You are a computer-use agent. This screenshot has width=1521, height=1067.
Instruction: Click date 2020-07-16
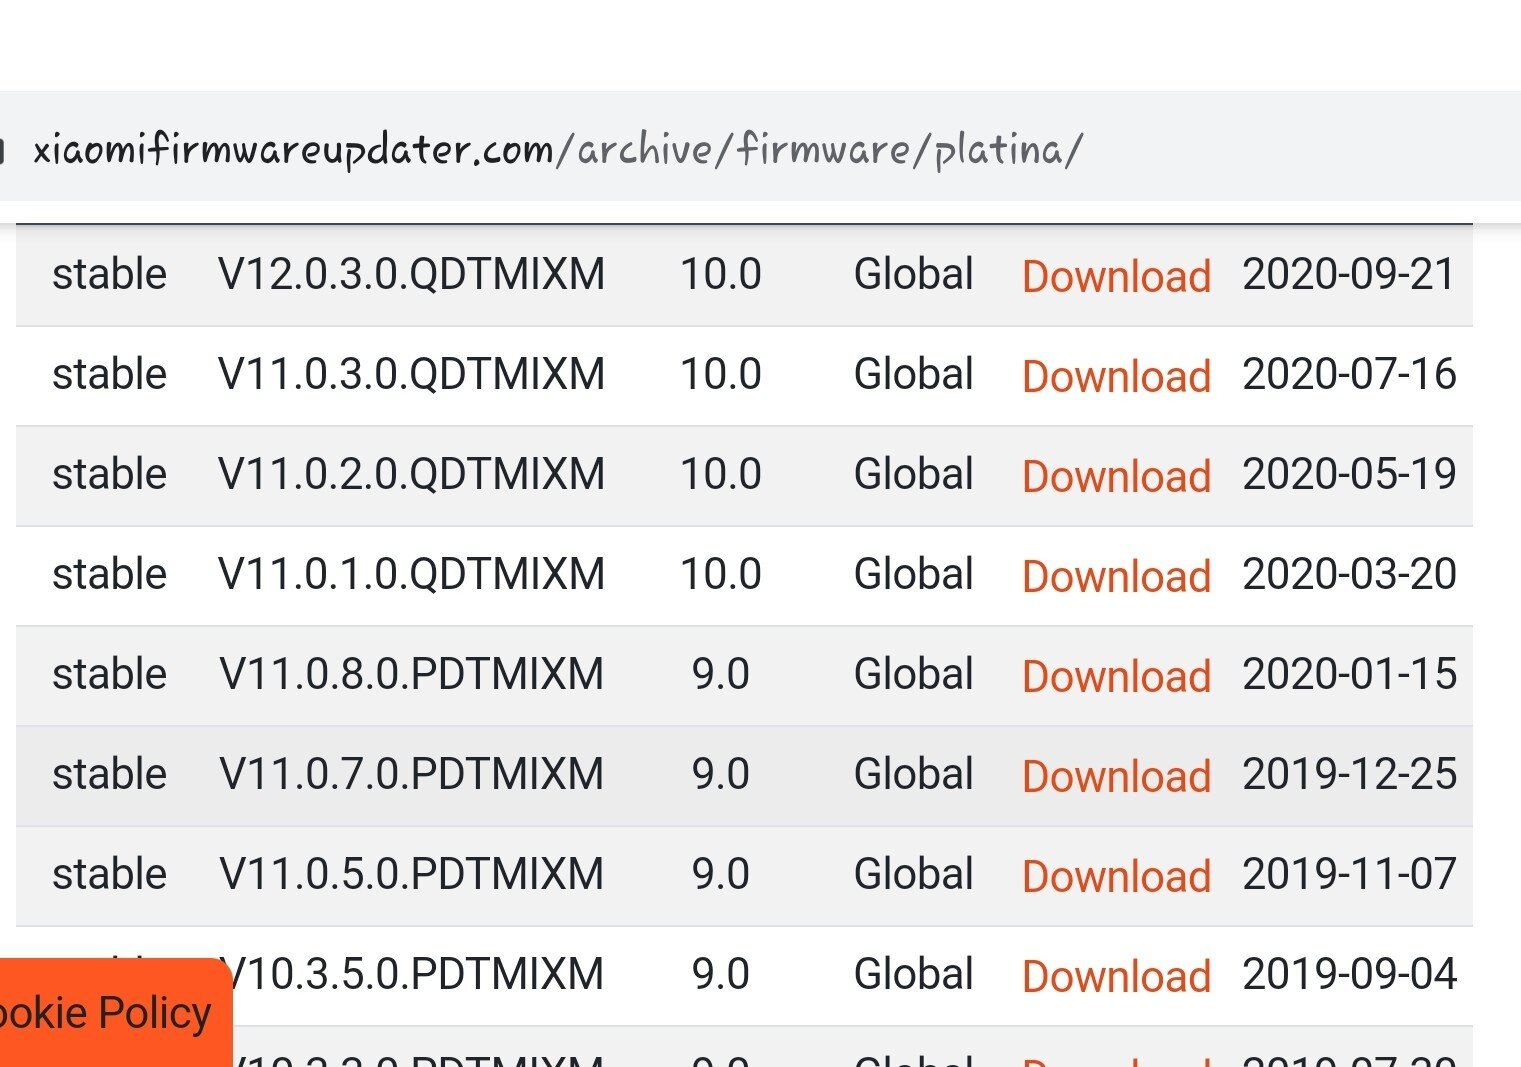pyautogui.click(x=1349, y=374)
